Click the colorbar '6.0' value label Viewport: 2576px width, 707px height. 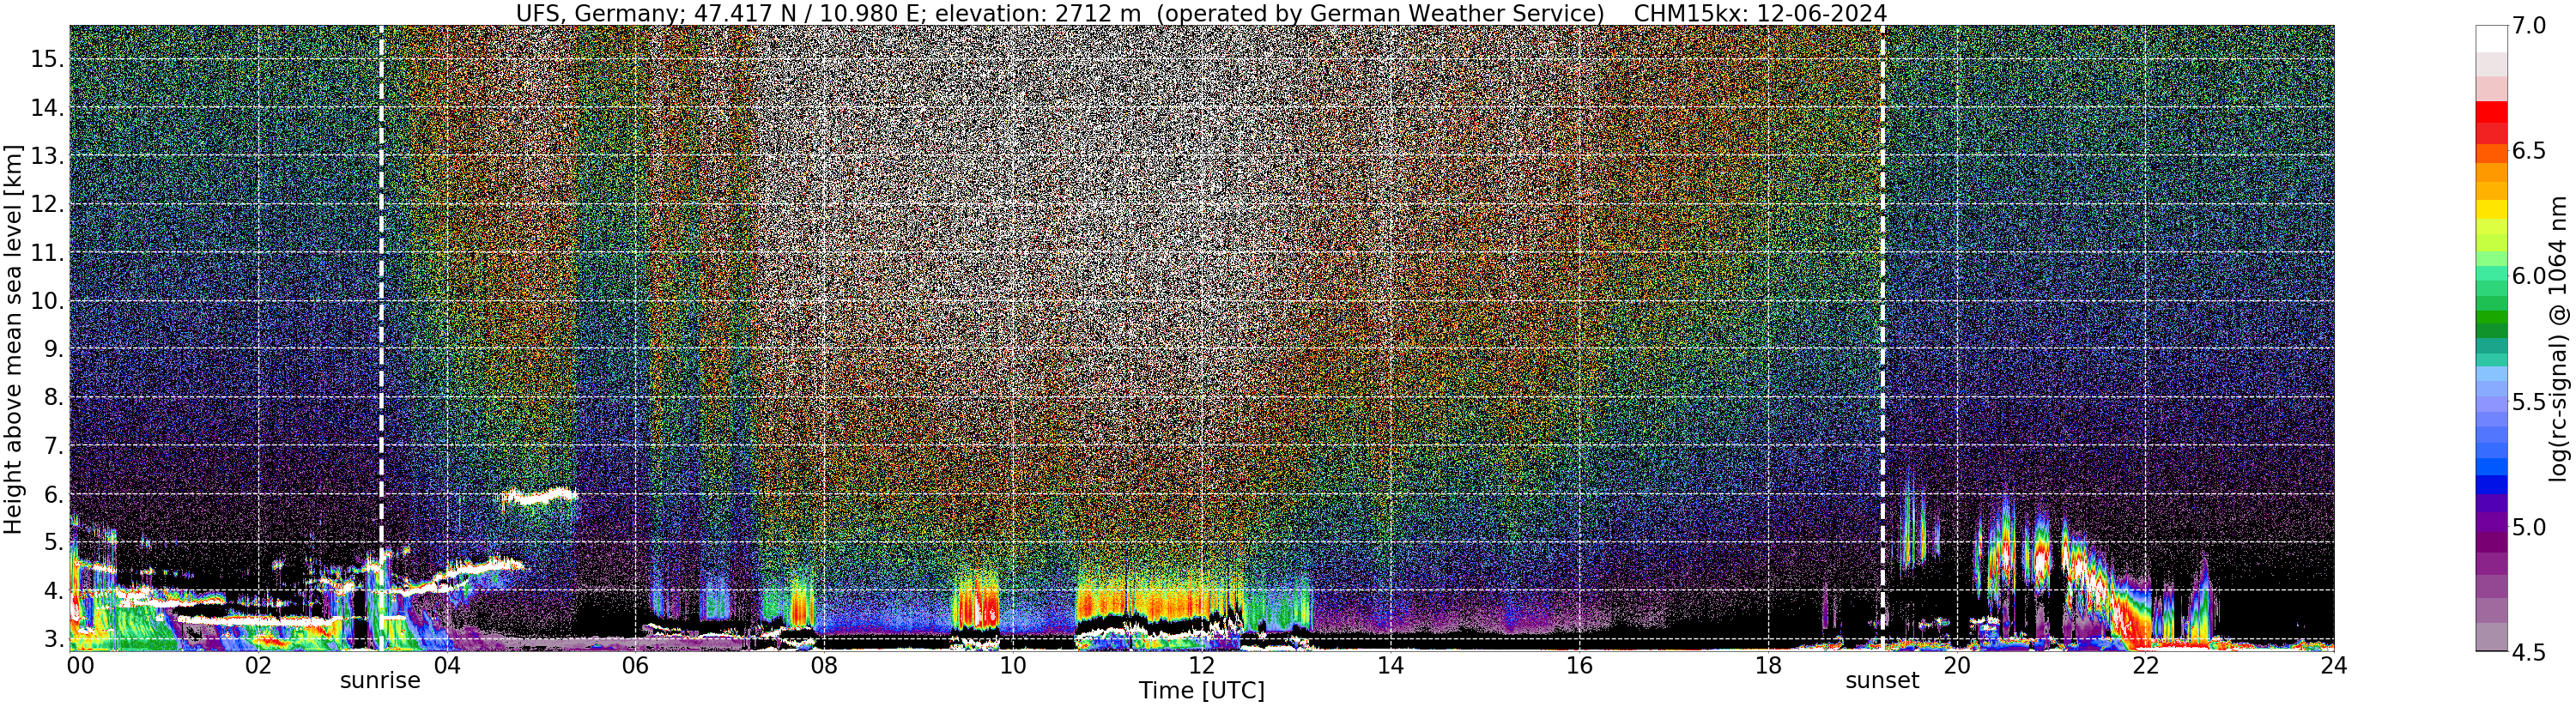(x=2528, y=276)
